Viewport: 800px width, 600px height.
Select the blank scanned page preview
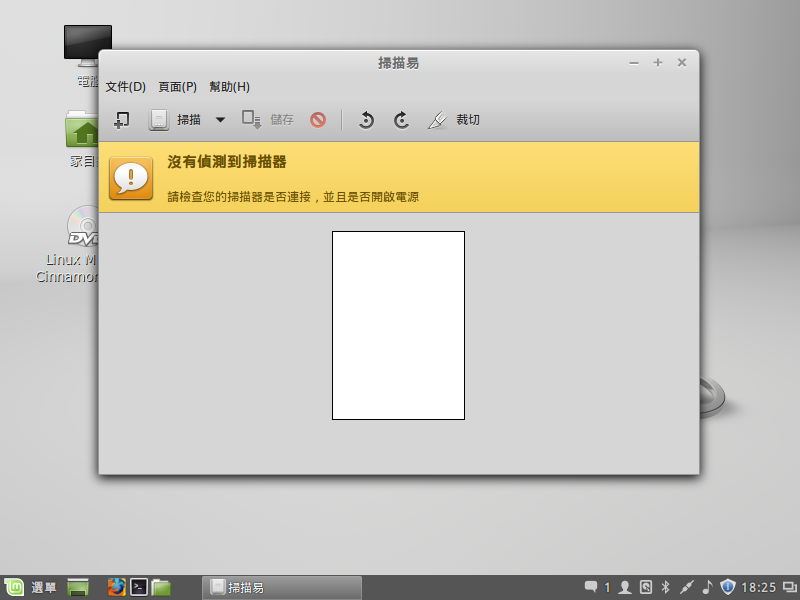coord(398,325)
